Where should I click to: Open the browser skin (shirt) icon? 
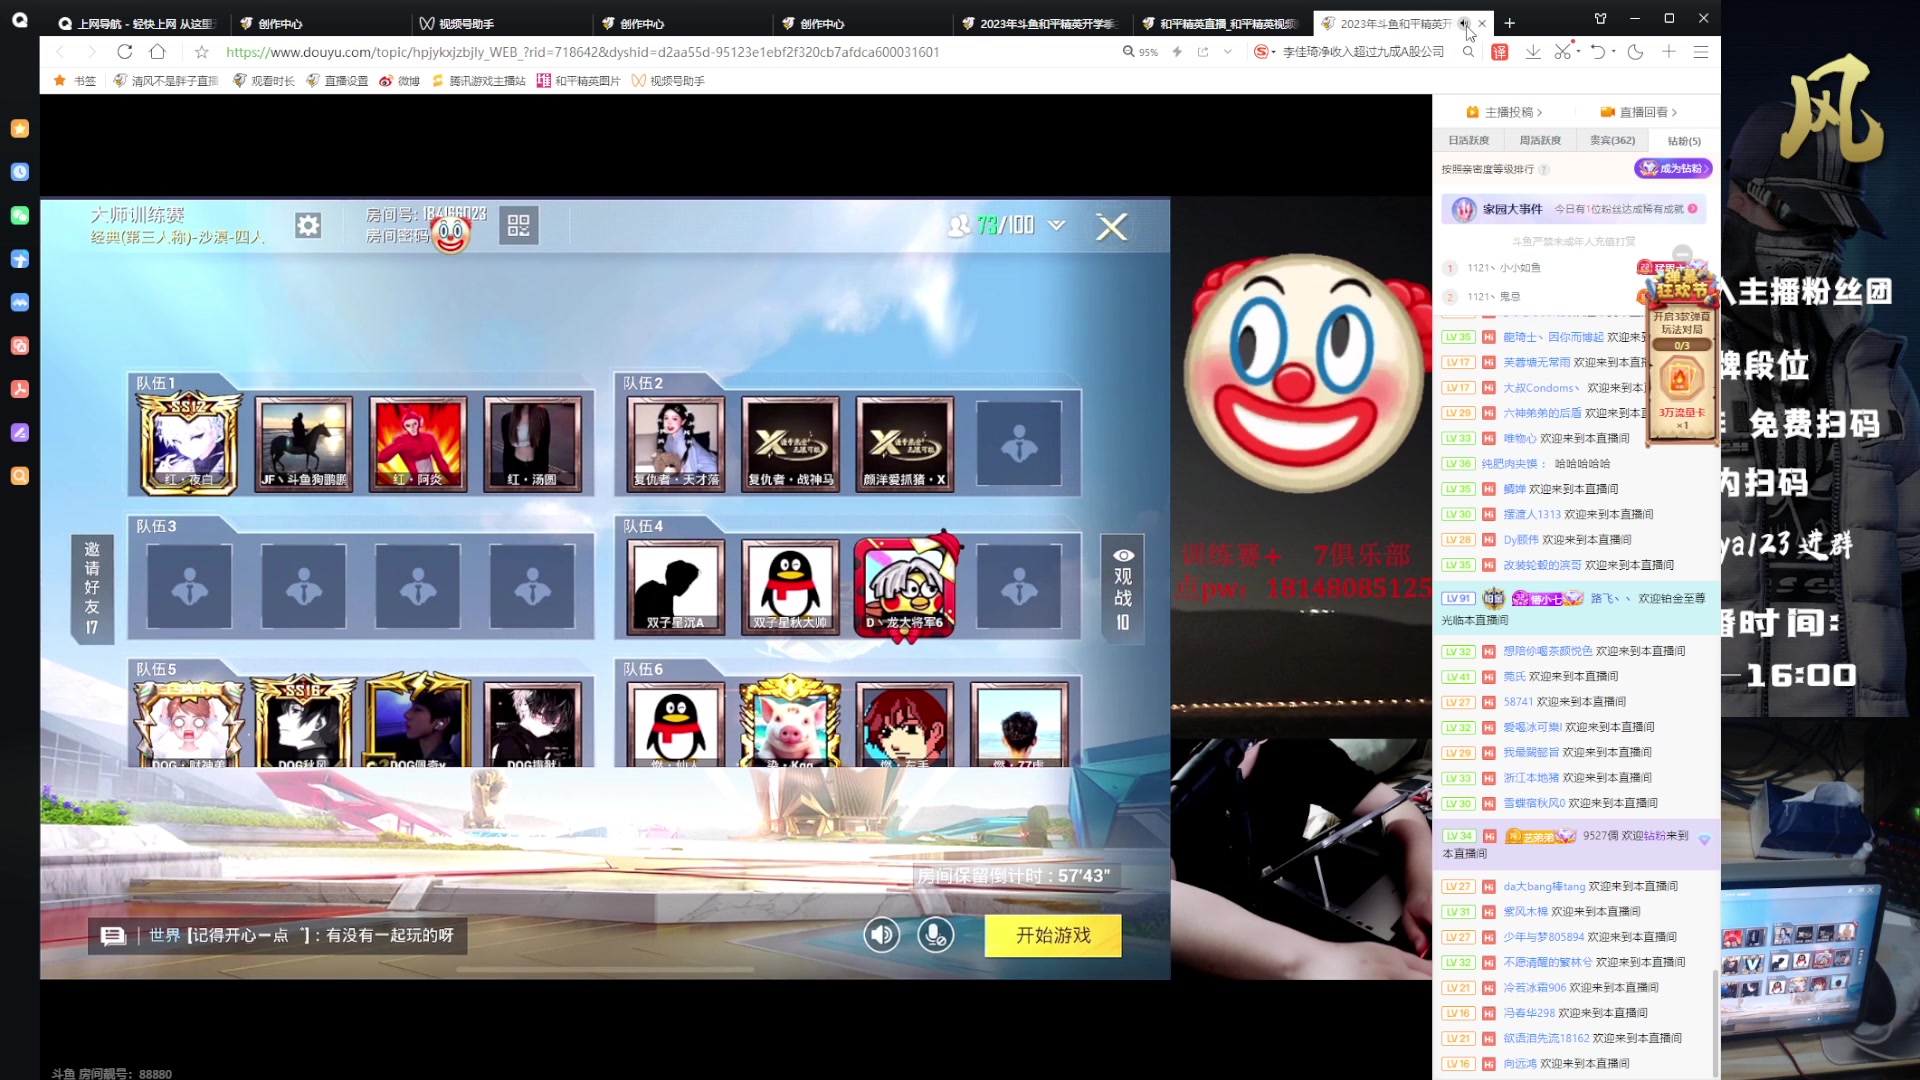point(1600,18)
